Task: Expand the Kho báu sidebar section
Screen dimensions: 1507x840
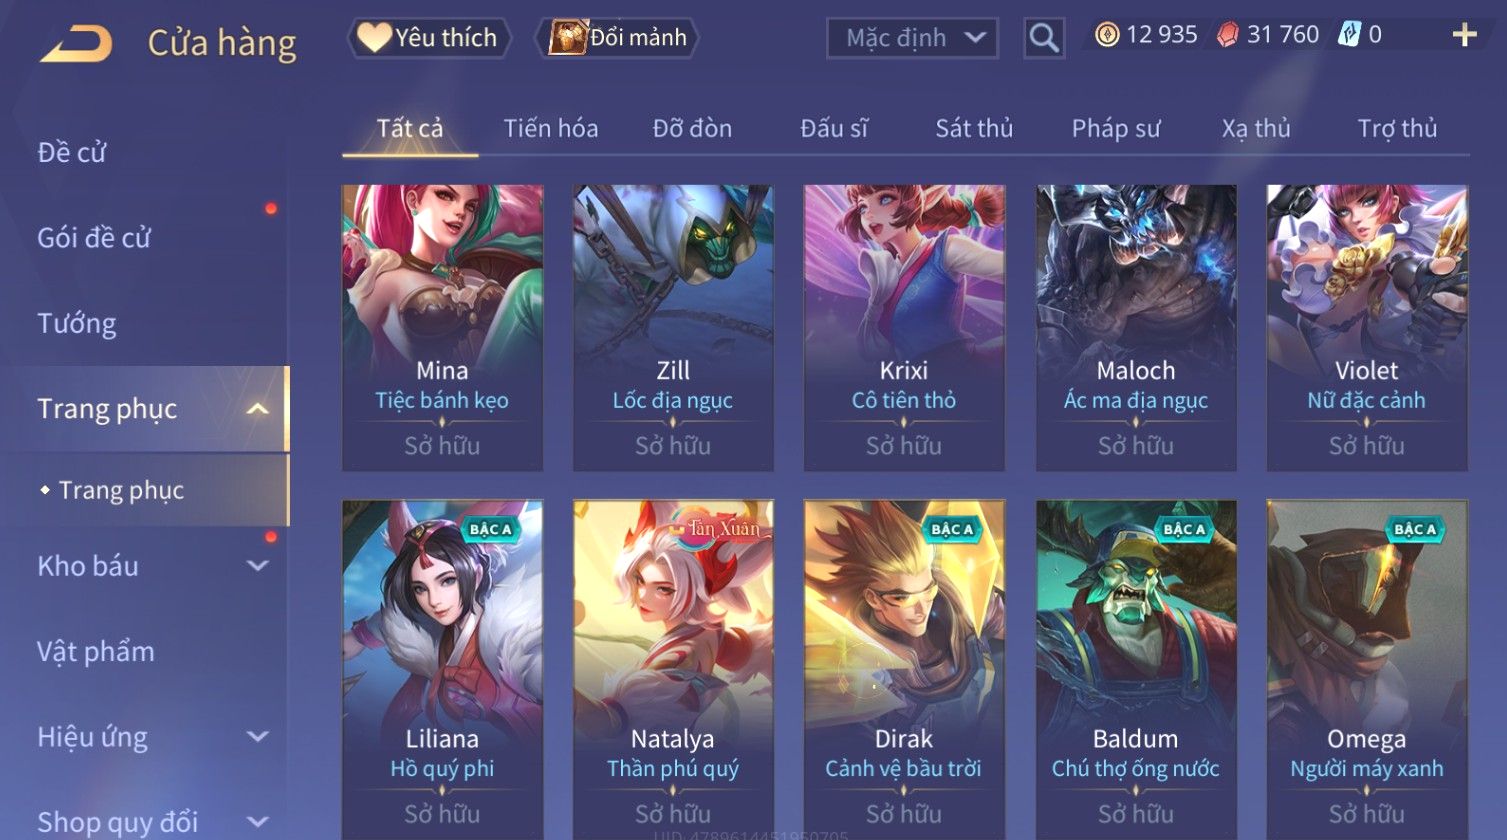Action: click(257, 566)
